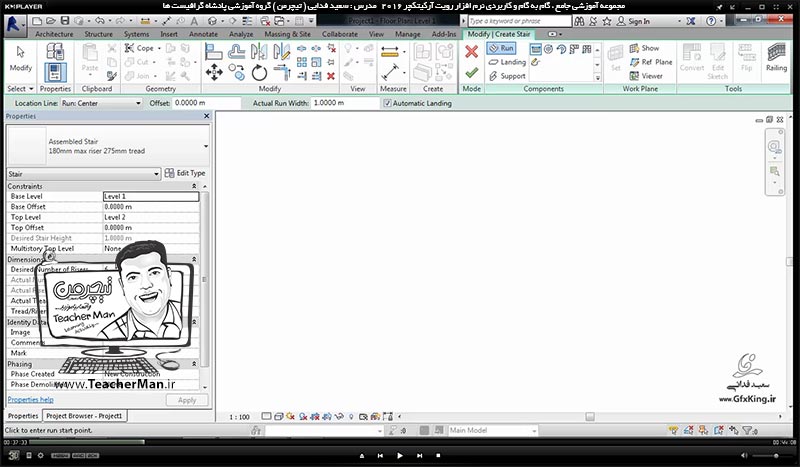The image size is (800, 467).
Task: Click the KMPlayer stop button
Action: coord(438,455)
